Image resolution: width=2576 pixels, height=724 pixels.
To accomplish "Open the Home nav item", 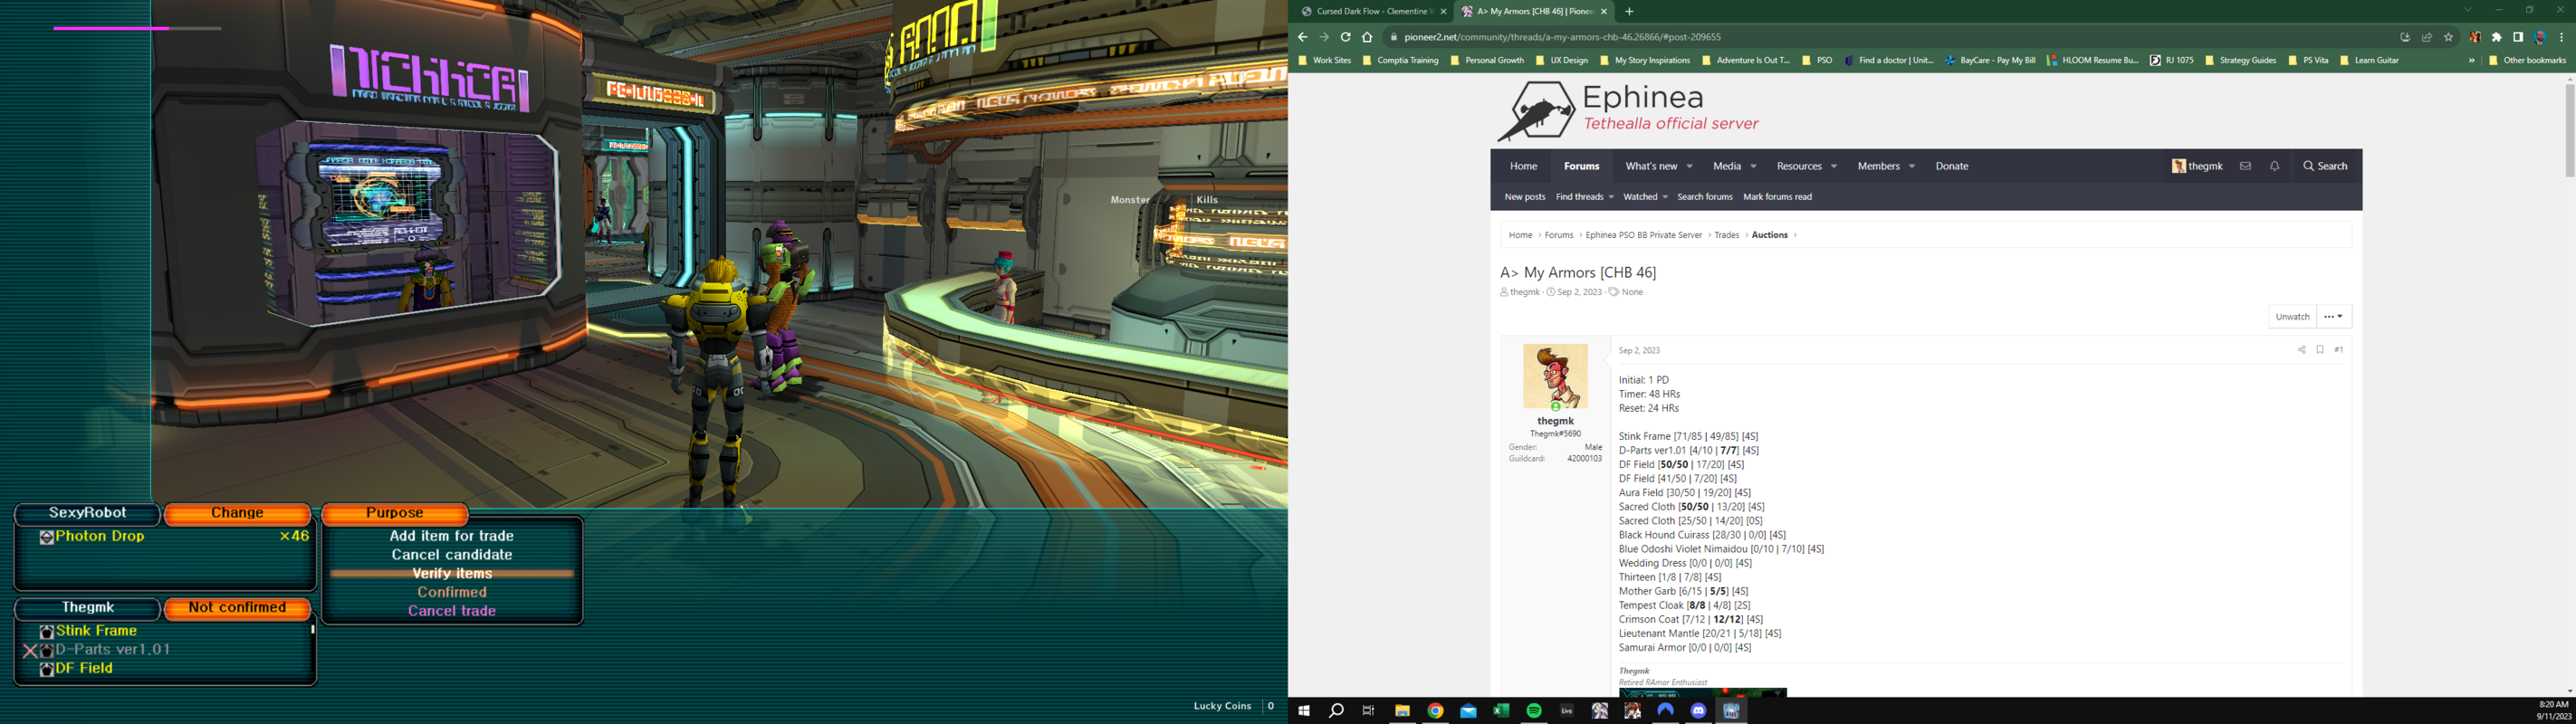I will coord(1523,166).
